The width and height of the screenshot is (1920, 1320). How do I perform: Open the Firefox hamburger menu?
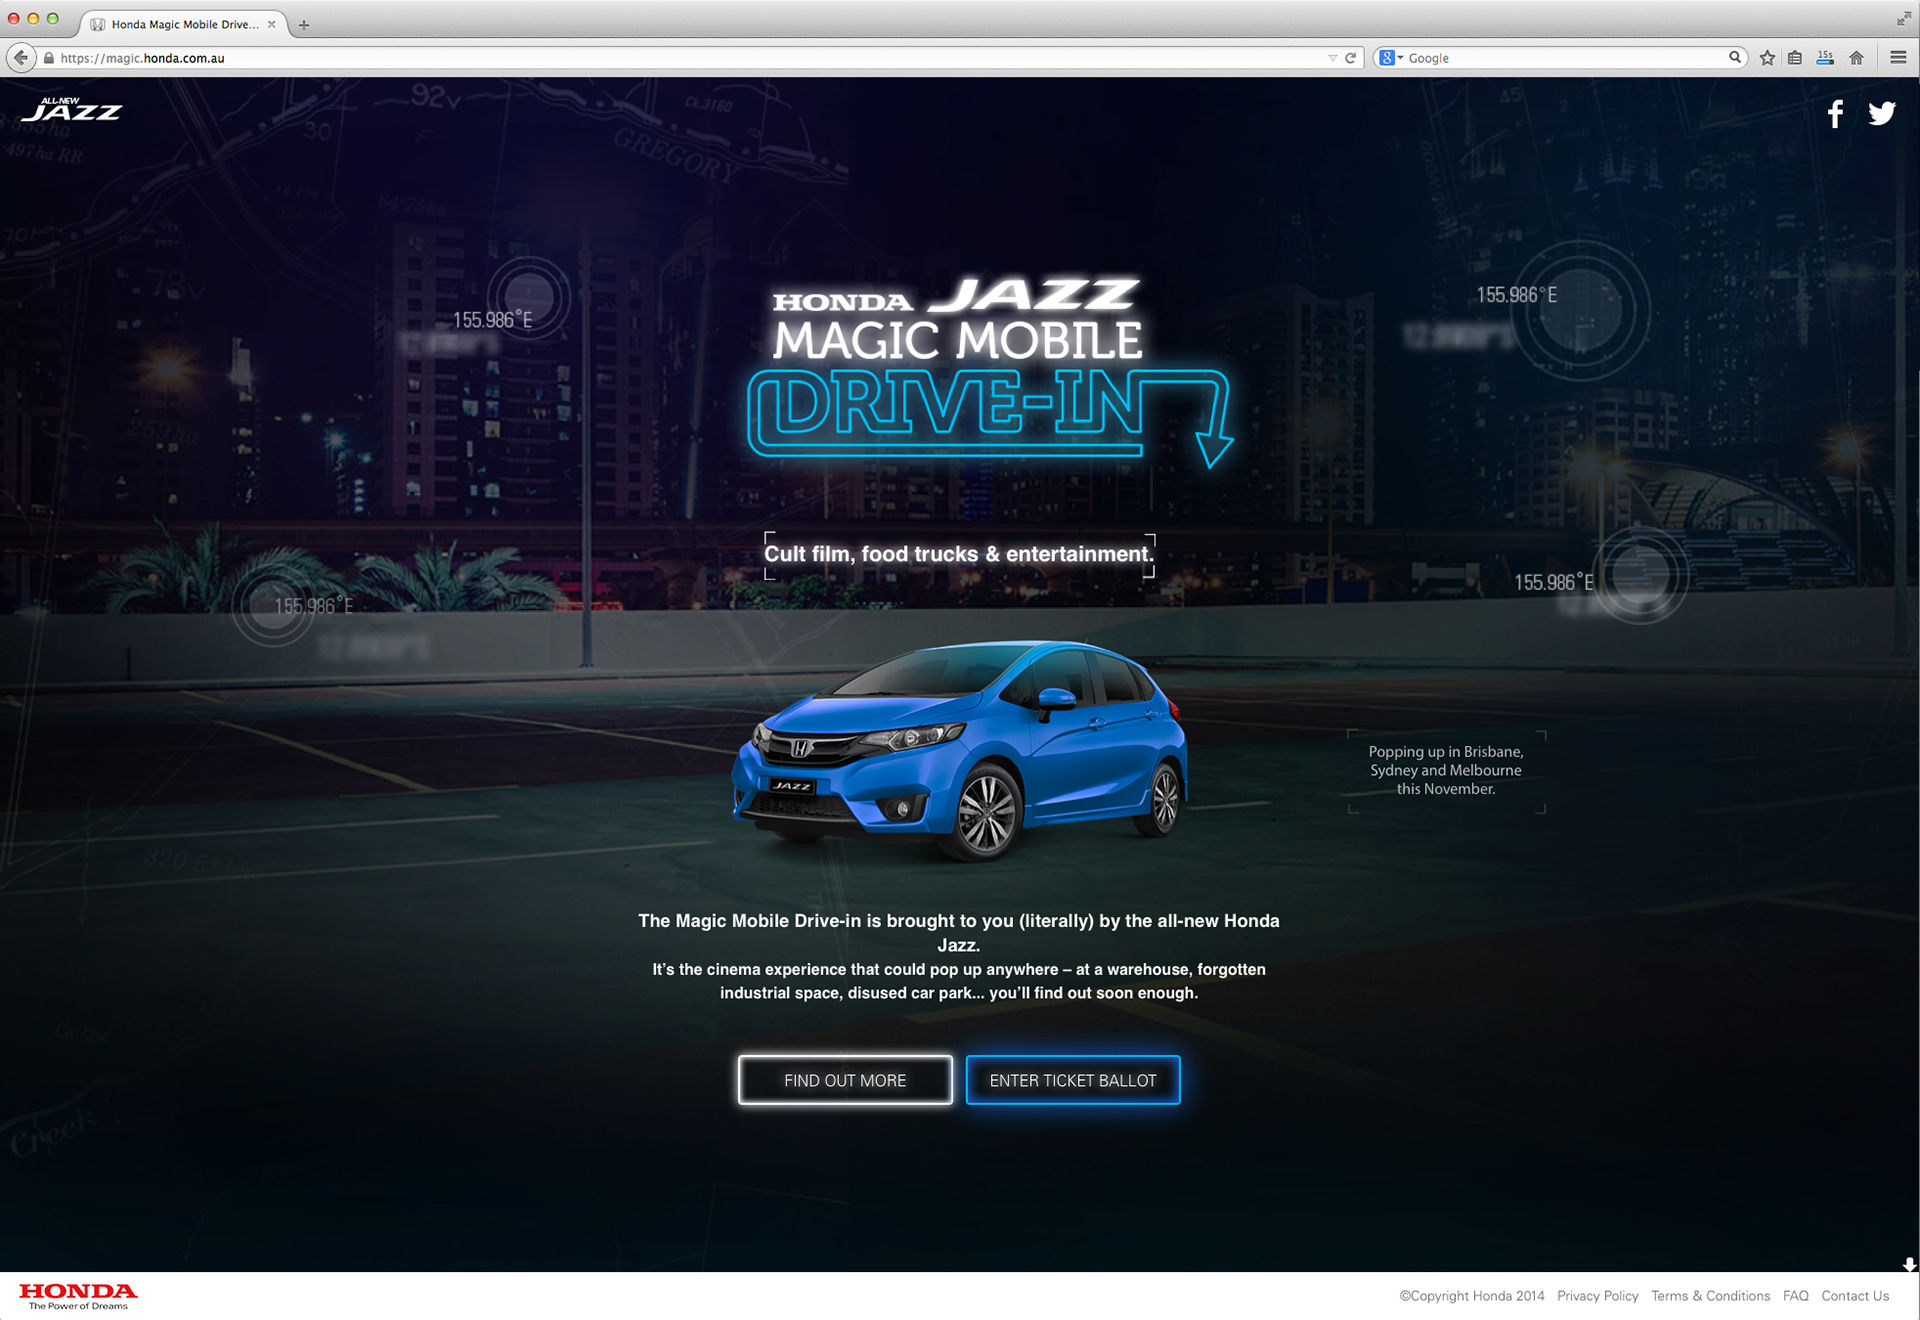(1898, 58)
